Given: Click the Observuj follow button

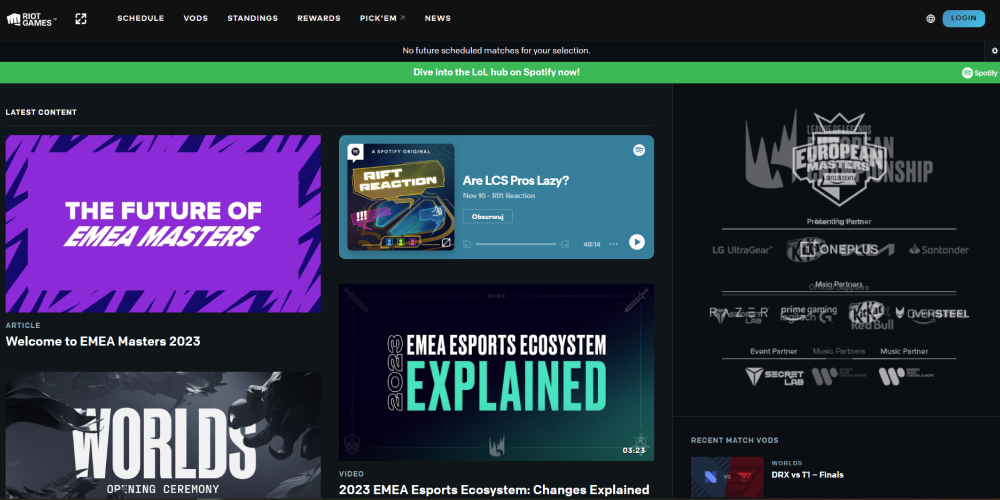Looking at the screenshot, I should pos(487,216).
